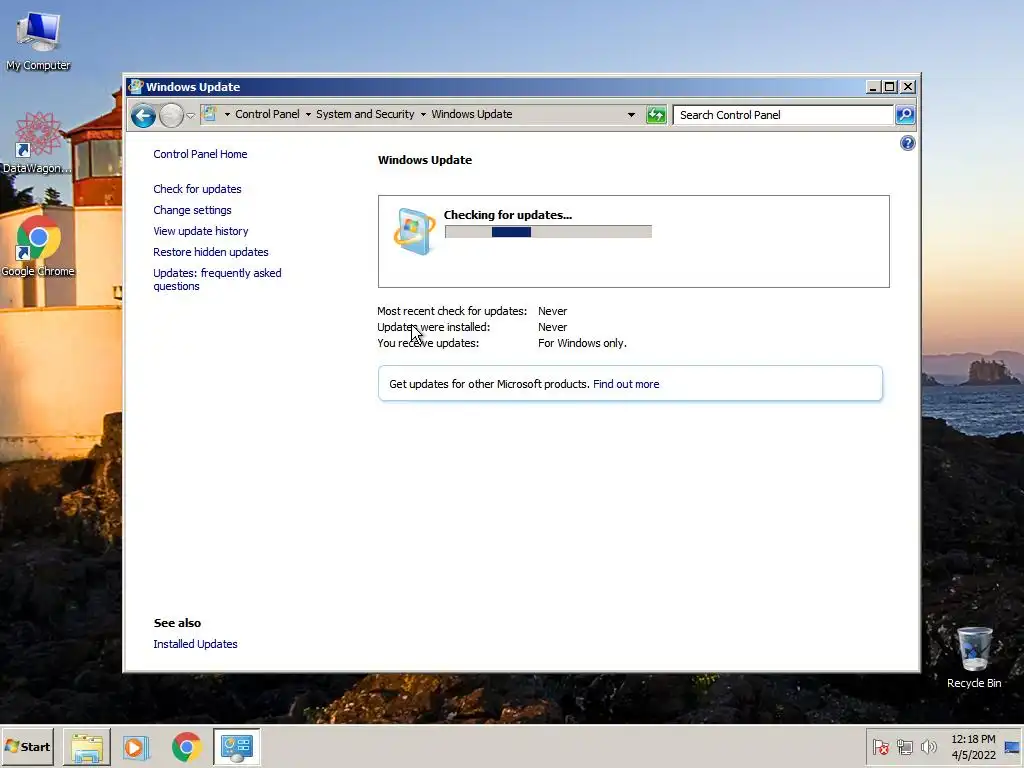Open the address bar history dropdown
Viewport: 1024px width, 768px height.
point(631,115)
